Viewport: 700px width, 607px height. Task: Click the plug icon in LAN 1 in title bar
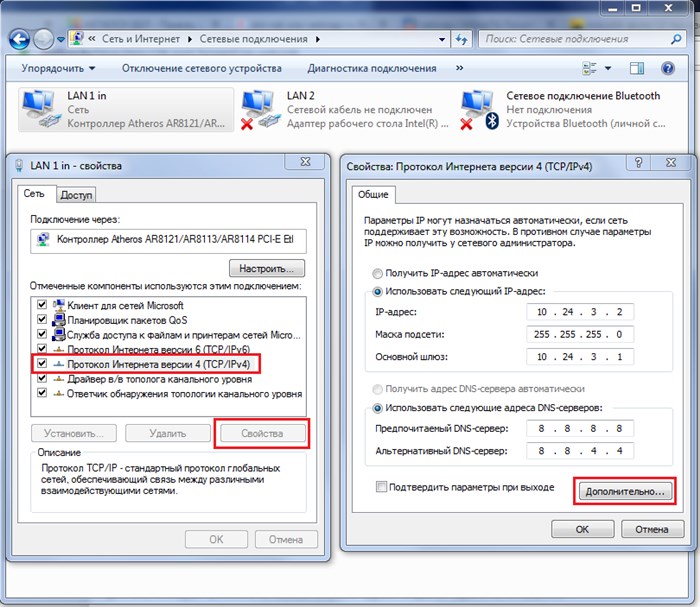point(19,165)
